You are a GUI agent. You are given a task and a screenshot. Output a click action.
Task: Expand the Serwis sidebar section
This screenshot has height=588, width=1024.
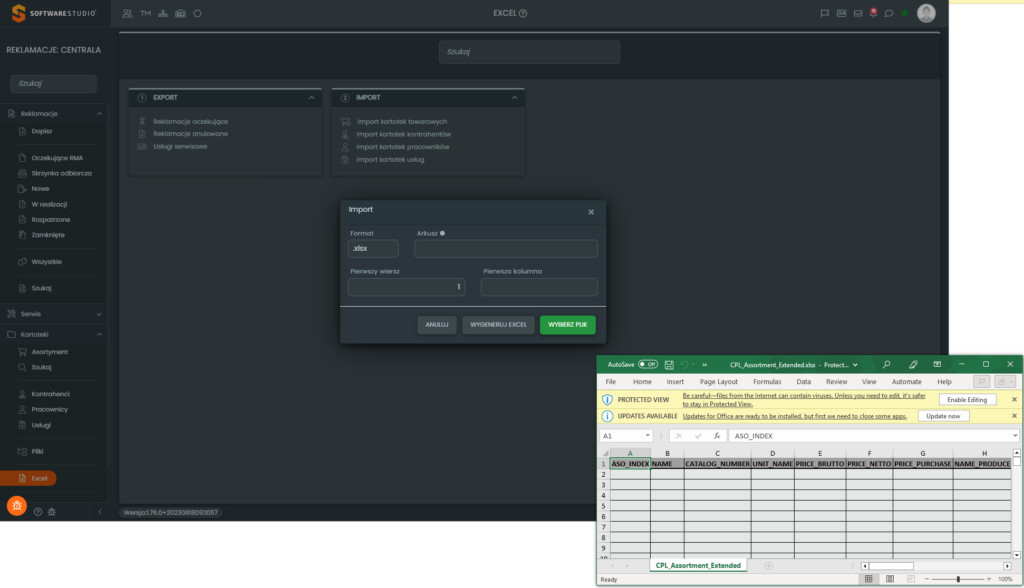tap(99, 313)
